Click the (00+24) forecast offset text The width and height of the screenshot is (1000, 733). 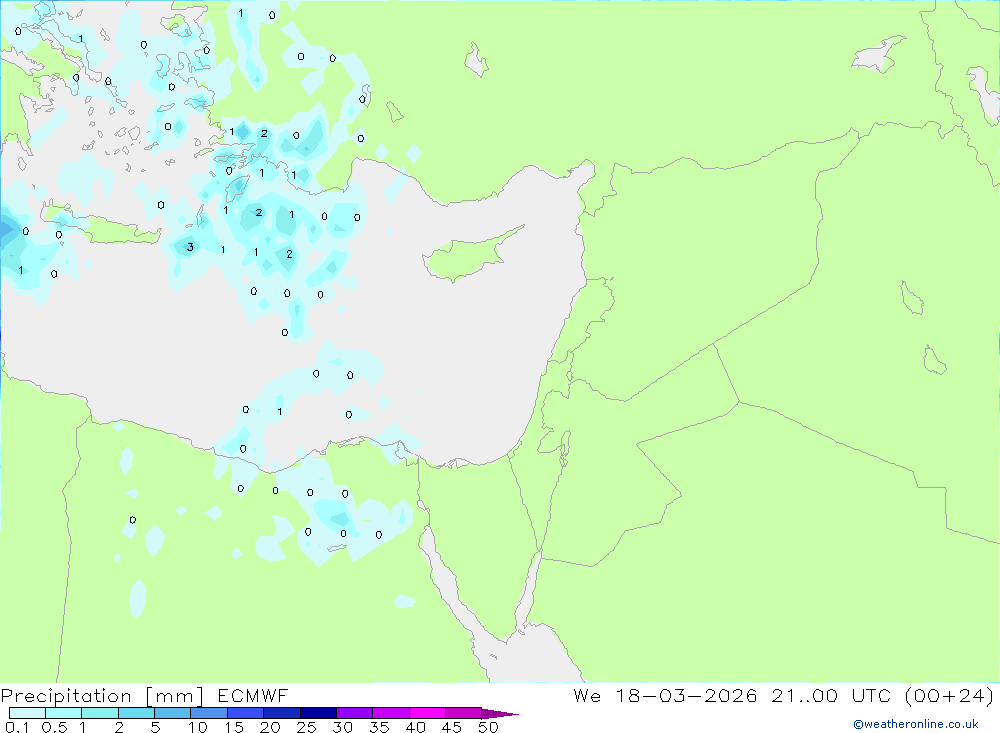[948, 696]
